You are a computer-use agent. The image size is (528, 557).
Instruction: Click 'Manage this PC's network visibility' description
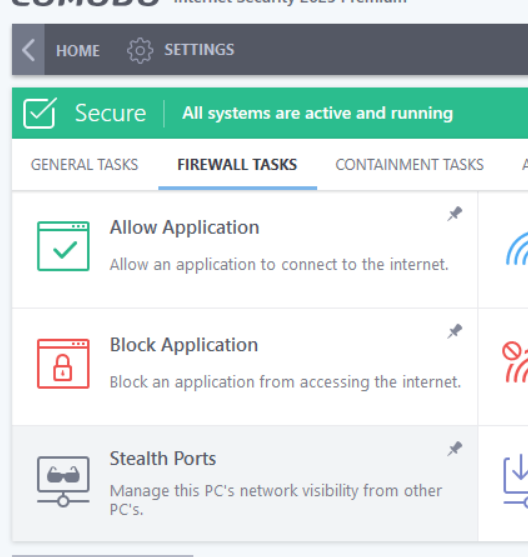pyautogui.click(x=276, y=500)
